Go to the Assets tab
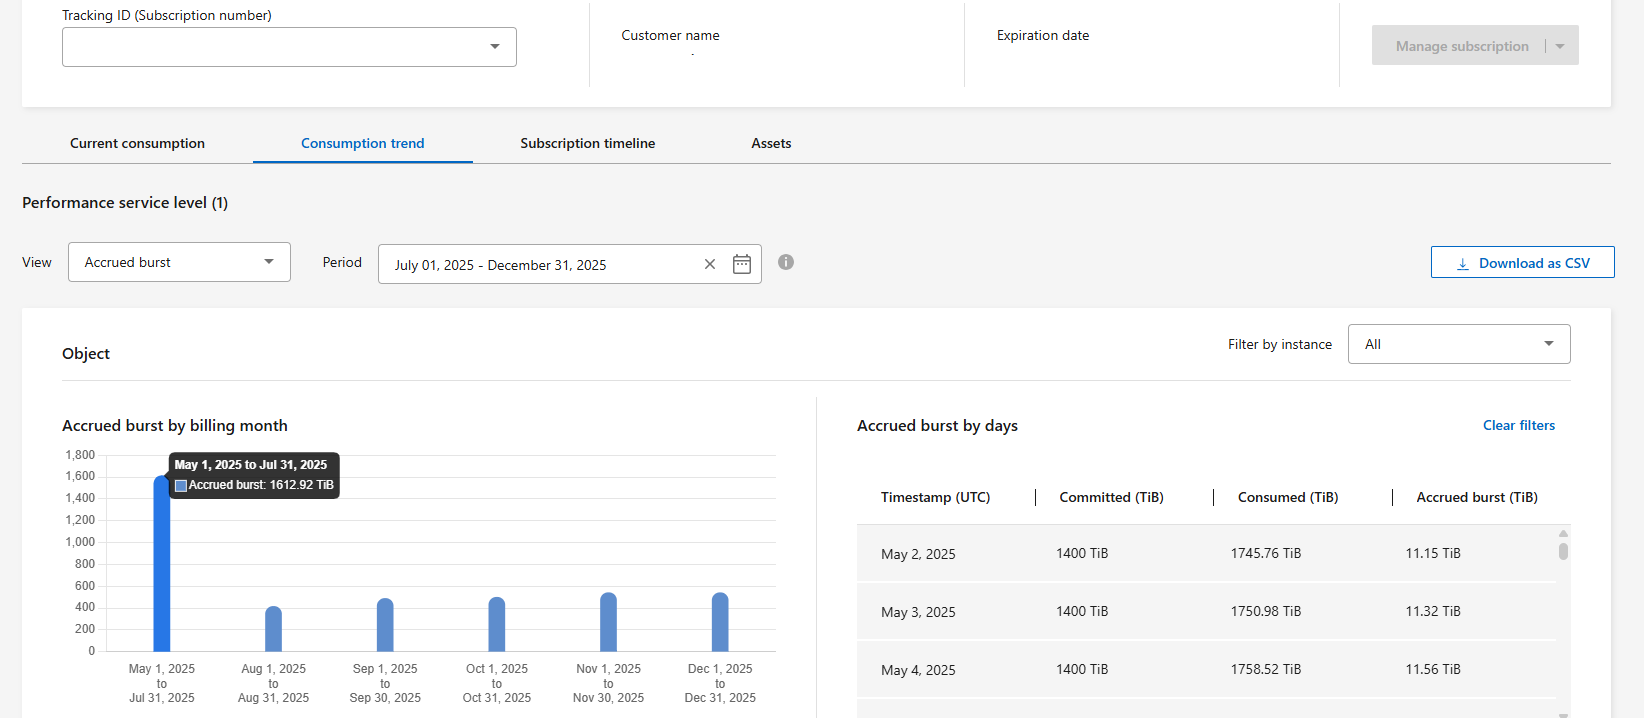Image resolution: width=1644 pixels, height=718 pixels. (771, 143)
